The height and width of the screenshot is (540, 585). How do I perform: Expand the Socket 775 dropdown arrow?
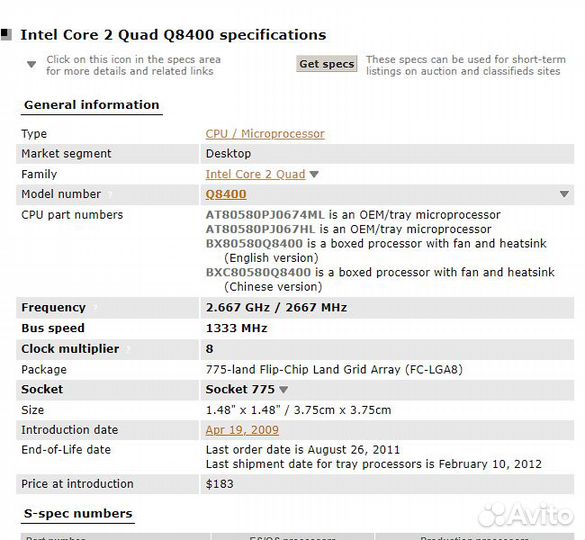coord(284,390)
